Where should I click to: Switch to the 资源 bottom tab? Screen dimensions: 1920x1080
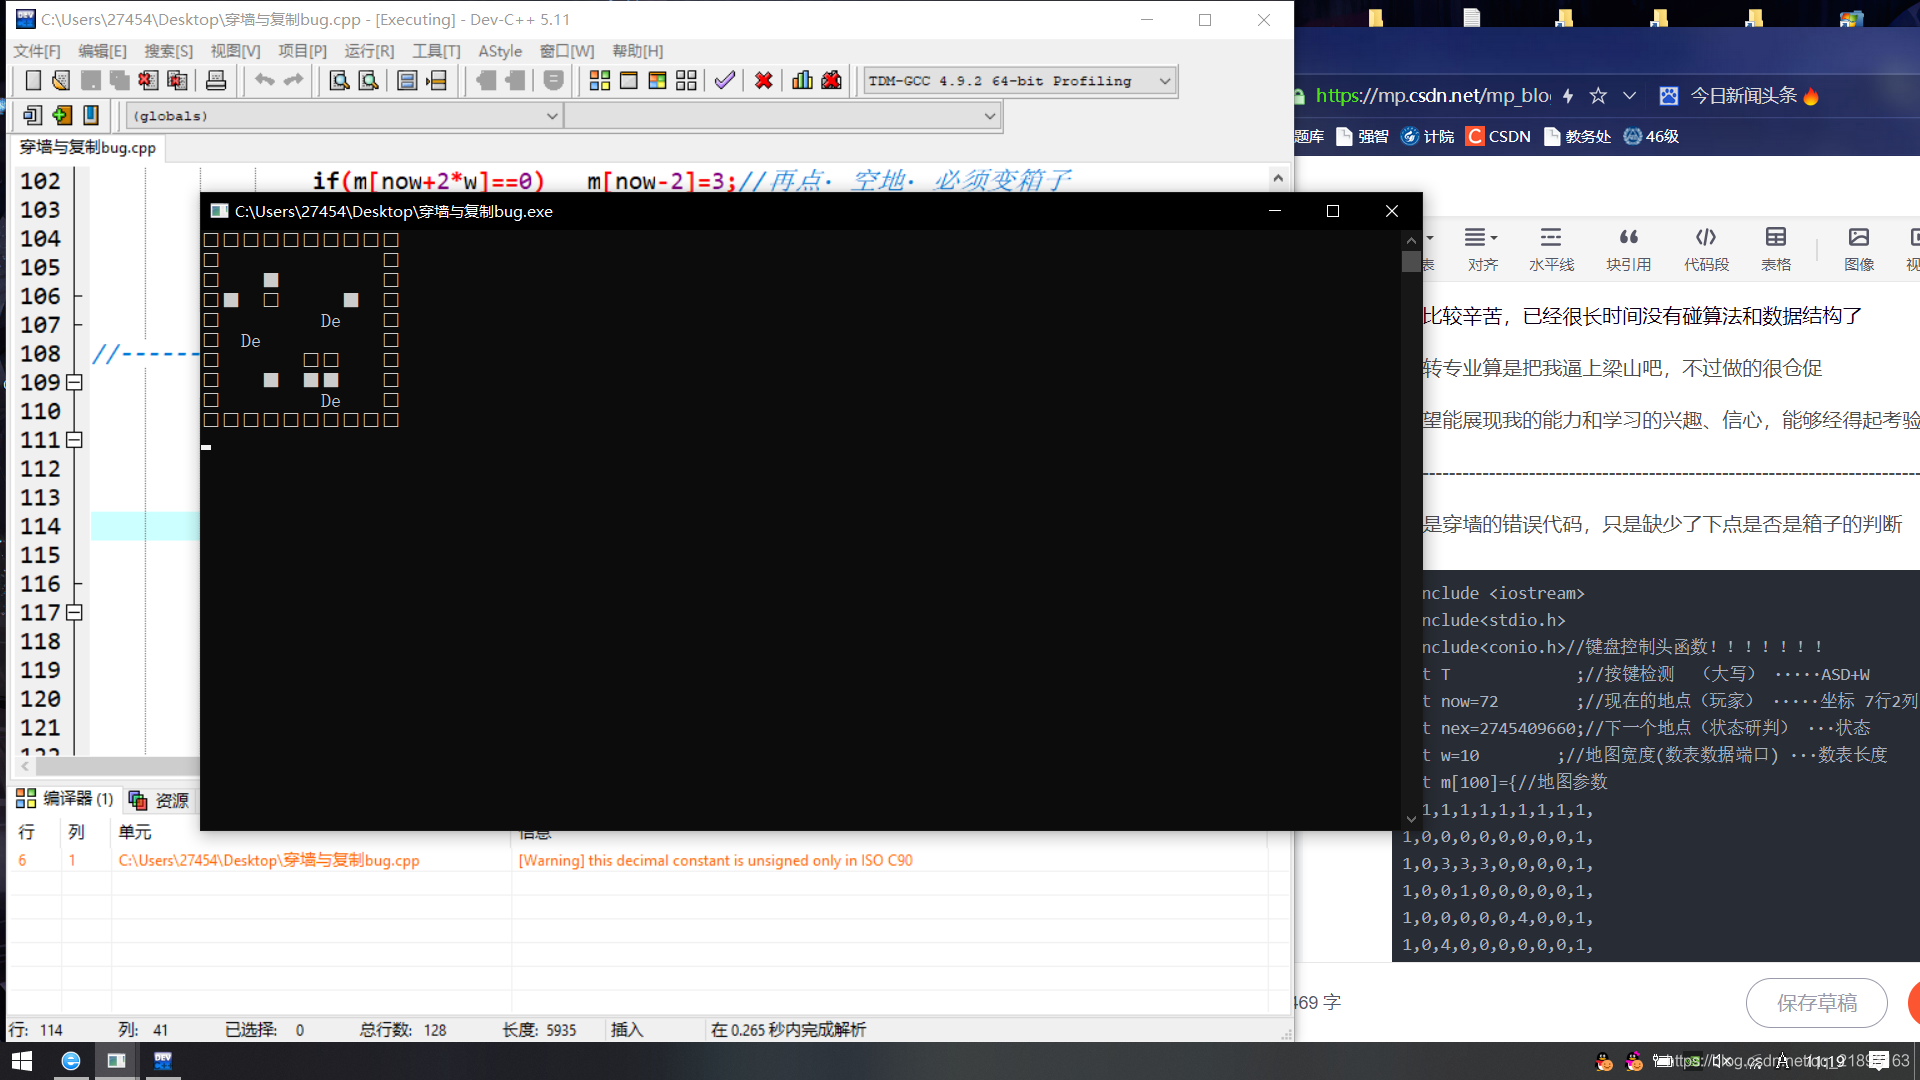[160, 800]
